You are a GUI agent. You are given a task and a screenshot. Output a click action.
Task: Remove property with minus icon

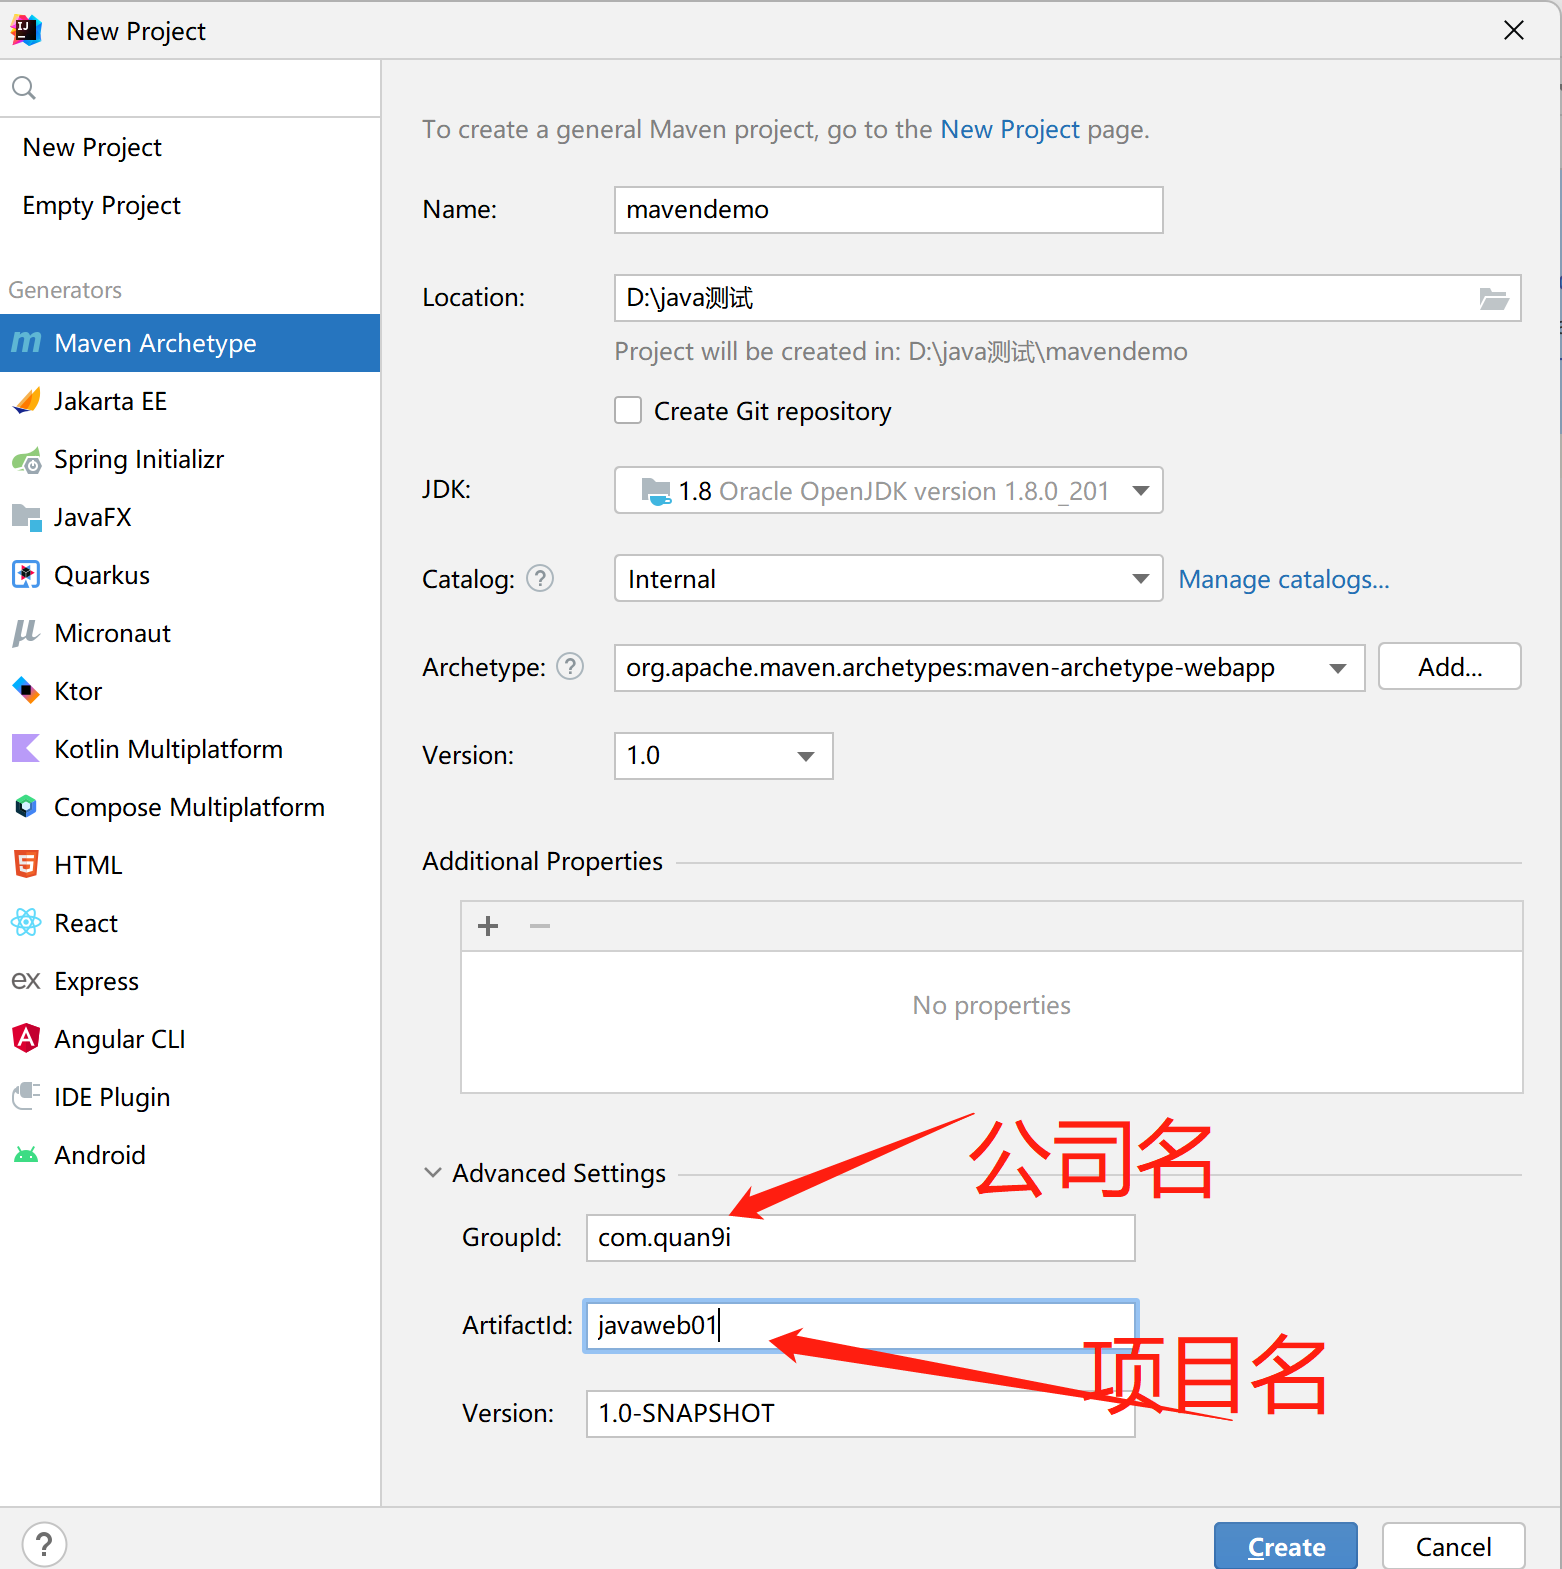pyautogui.click(x=540, y=926)
